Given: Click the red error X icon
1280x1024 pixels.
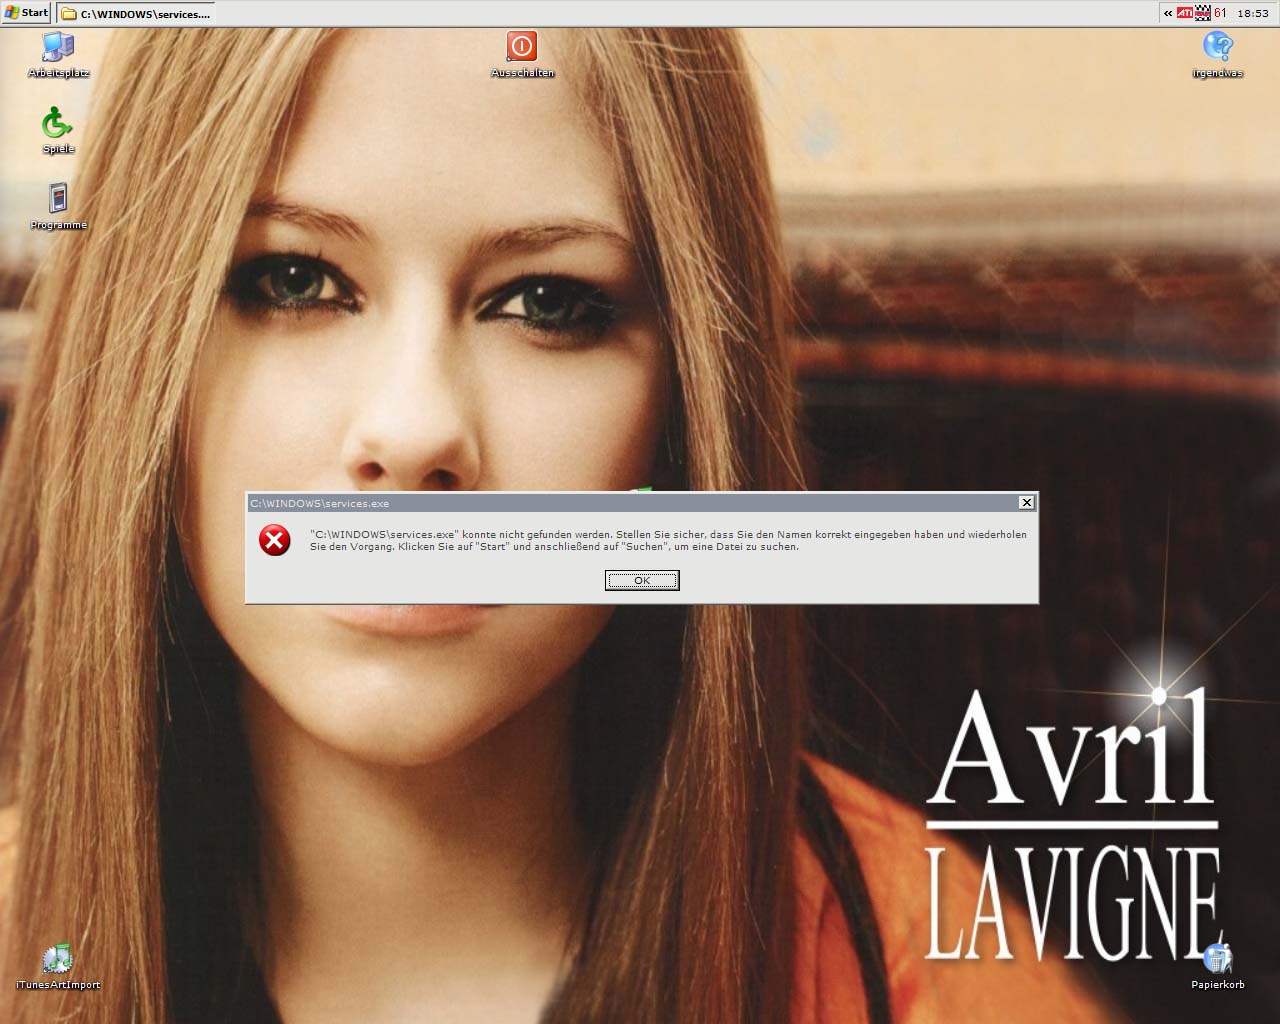Looking at the screenshot, I should [274, 540].
